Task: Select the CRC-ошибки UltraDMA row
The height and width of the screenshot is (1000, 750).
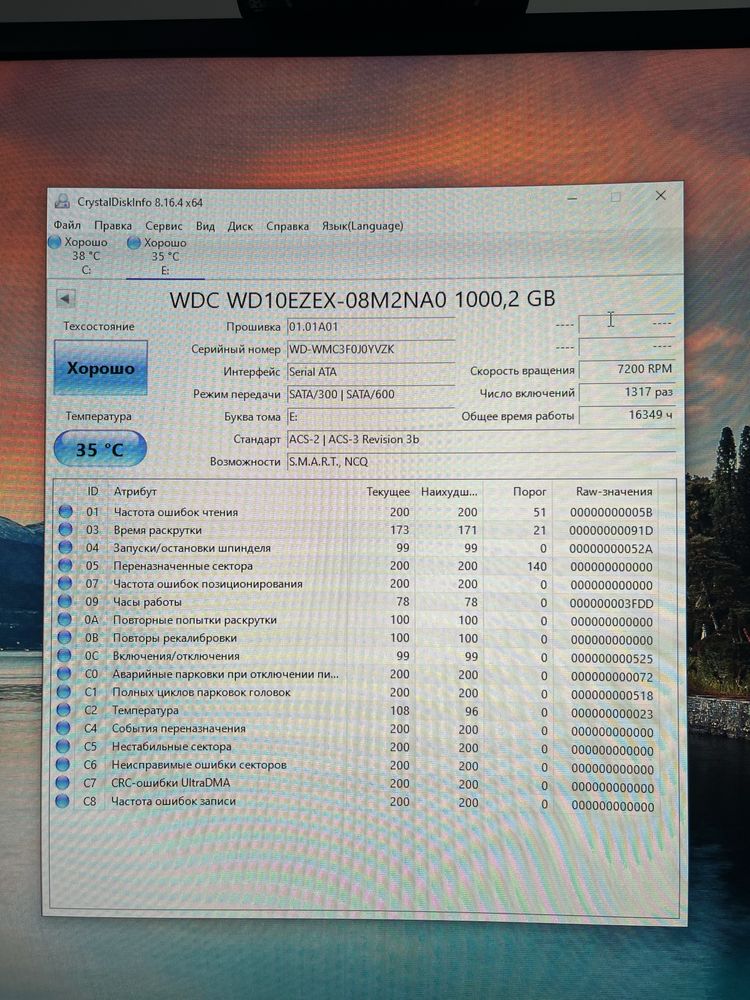Action: click(357, 784)
